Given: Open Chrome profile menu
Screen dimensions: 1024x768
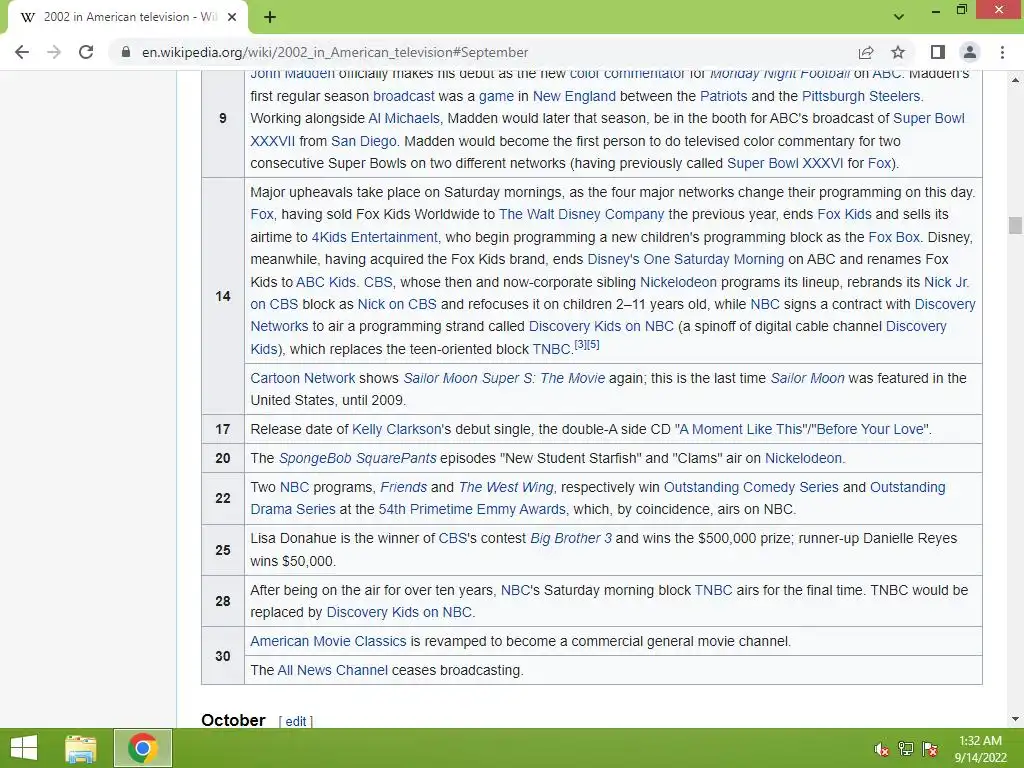Looking at the screenshot, I should click(x=970, y=52).
